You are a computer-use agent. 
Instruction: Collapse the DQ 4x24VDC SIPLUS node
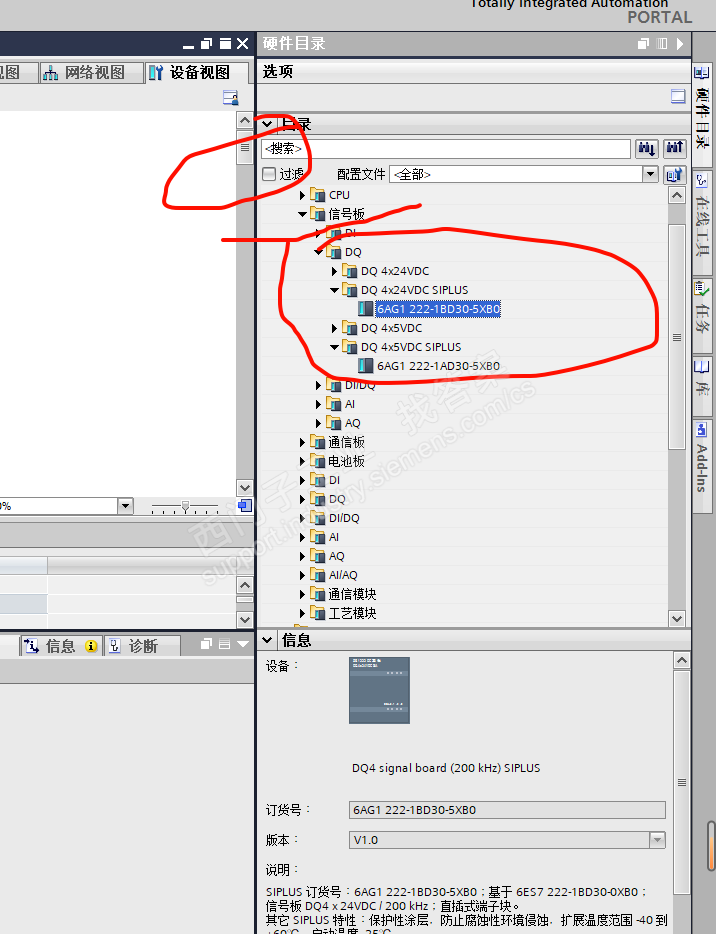[x=335, y=290]
